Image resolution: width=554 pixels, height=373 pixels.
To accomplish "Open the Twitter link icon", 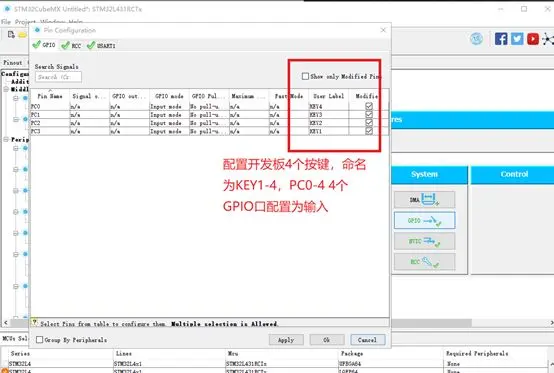I will tap(517, 39).
